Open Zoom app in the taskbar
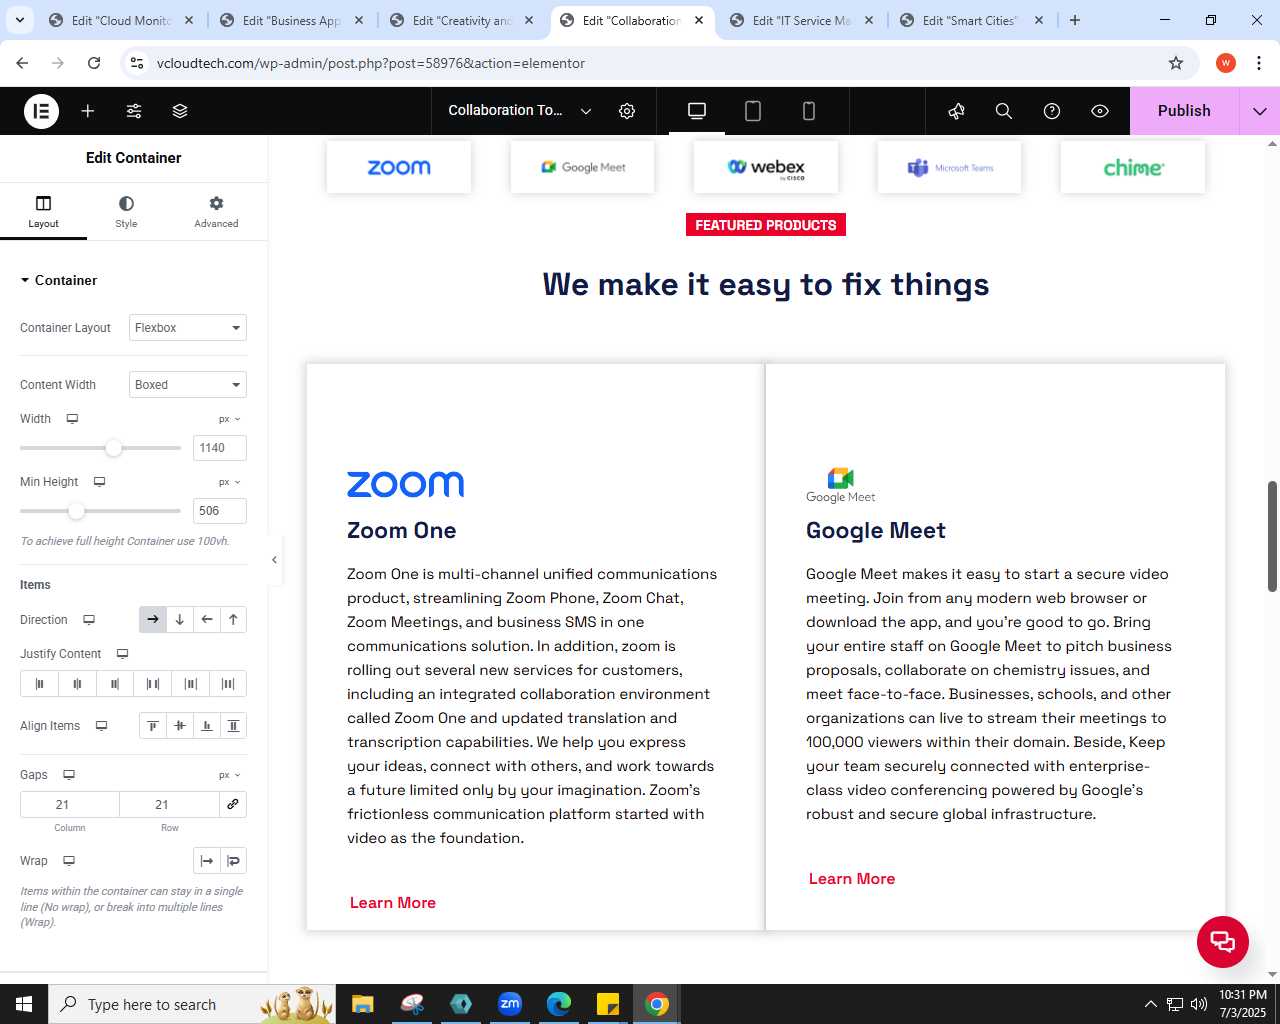Viewport: 1280px width, 1024px height. click(510, 1004)
